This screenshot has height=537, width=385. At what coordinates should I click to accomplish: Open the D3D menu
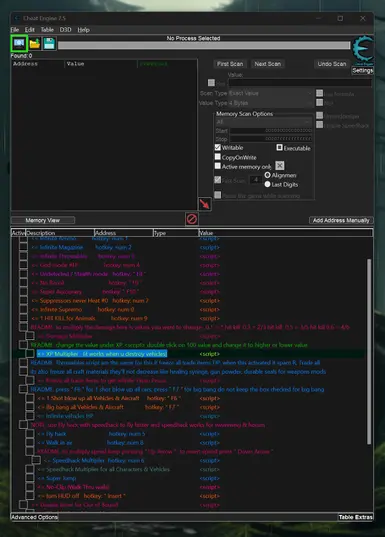click(x=65, y=30)
